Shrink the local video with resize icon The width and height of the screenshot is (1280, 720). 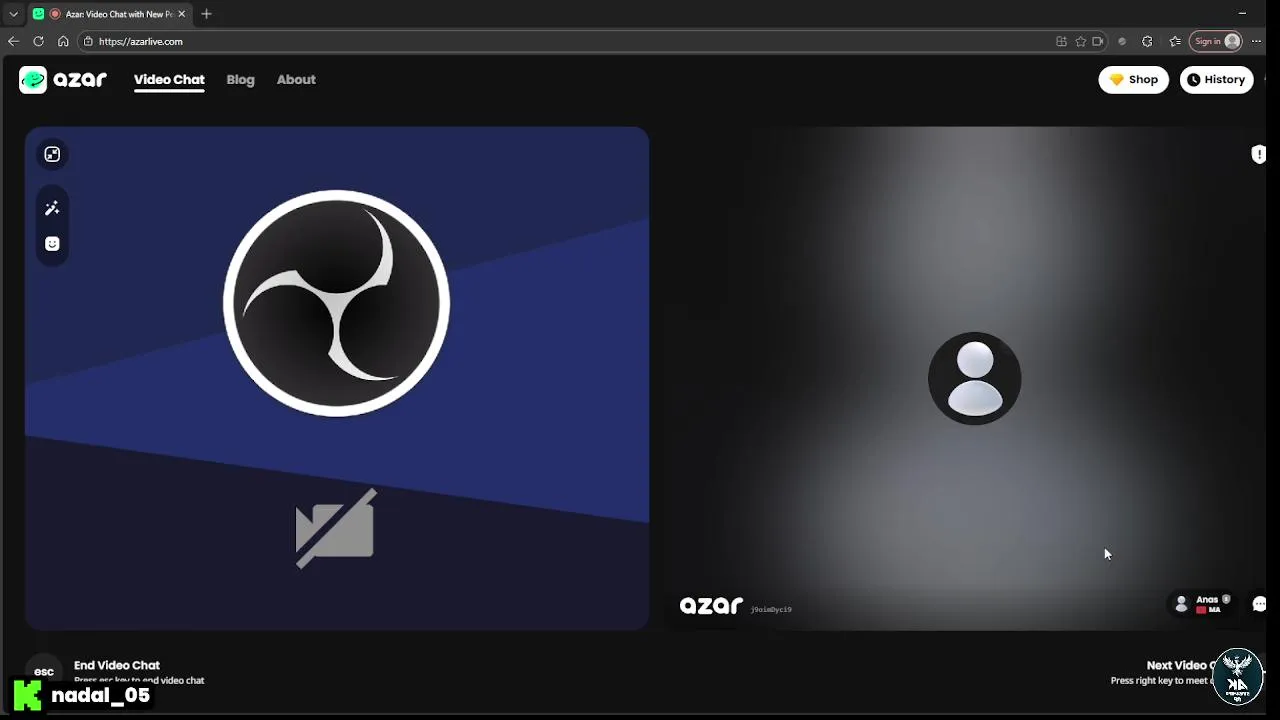click(52, 154)
